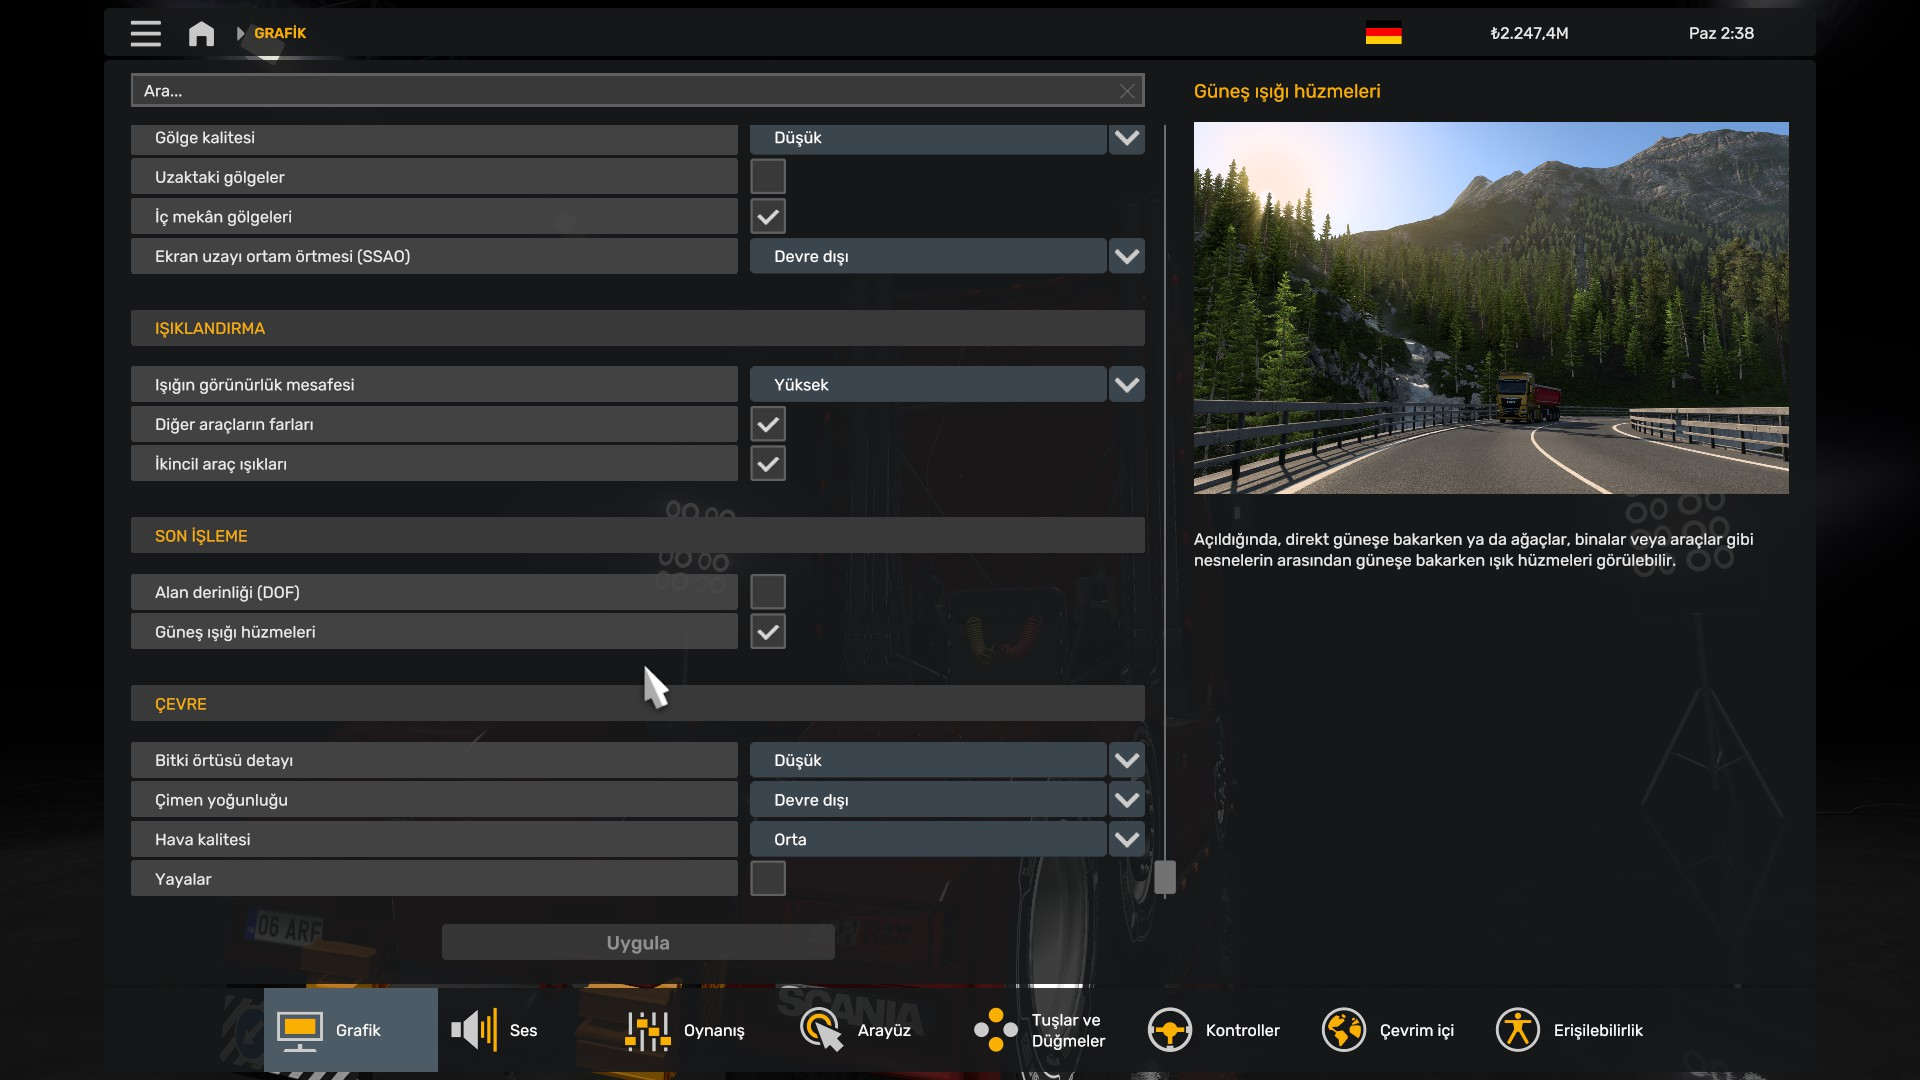Click the sun rays preview image
This screenshot has width=1920, height=1080.
coord(1491,308)
